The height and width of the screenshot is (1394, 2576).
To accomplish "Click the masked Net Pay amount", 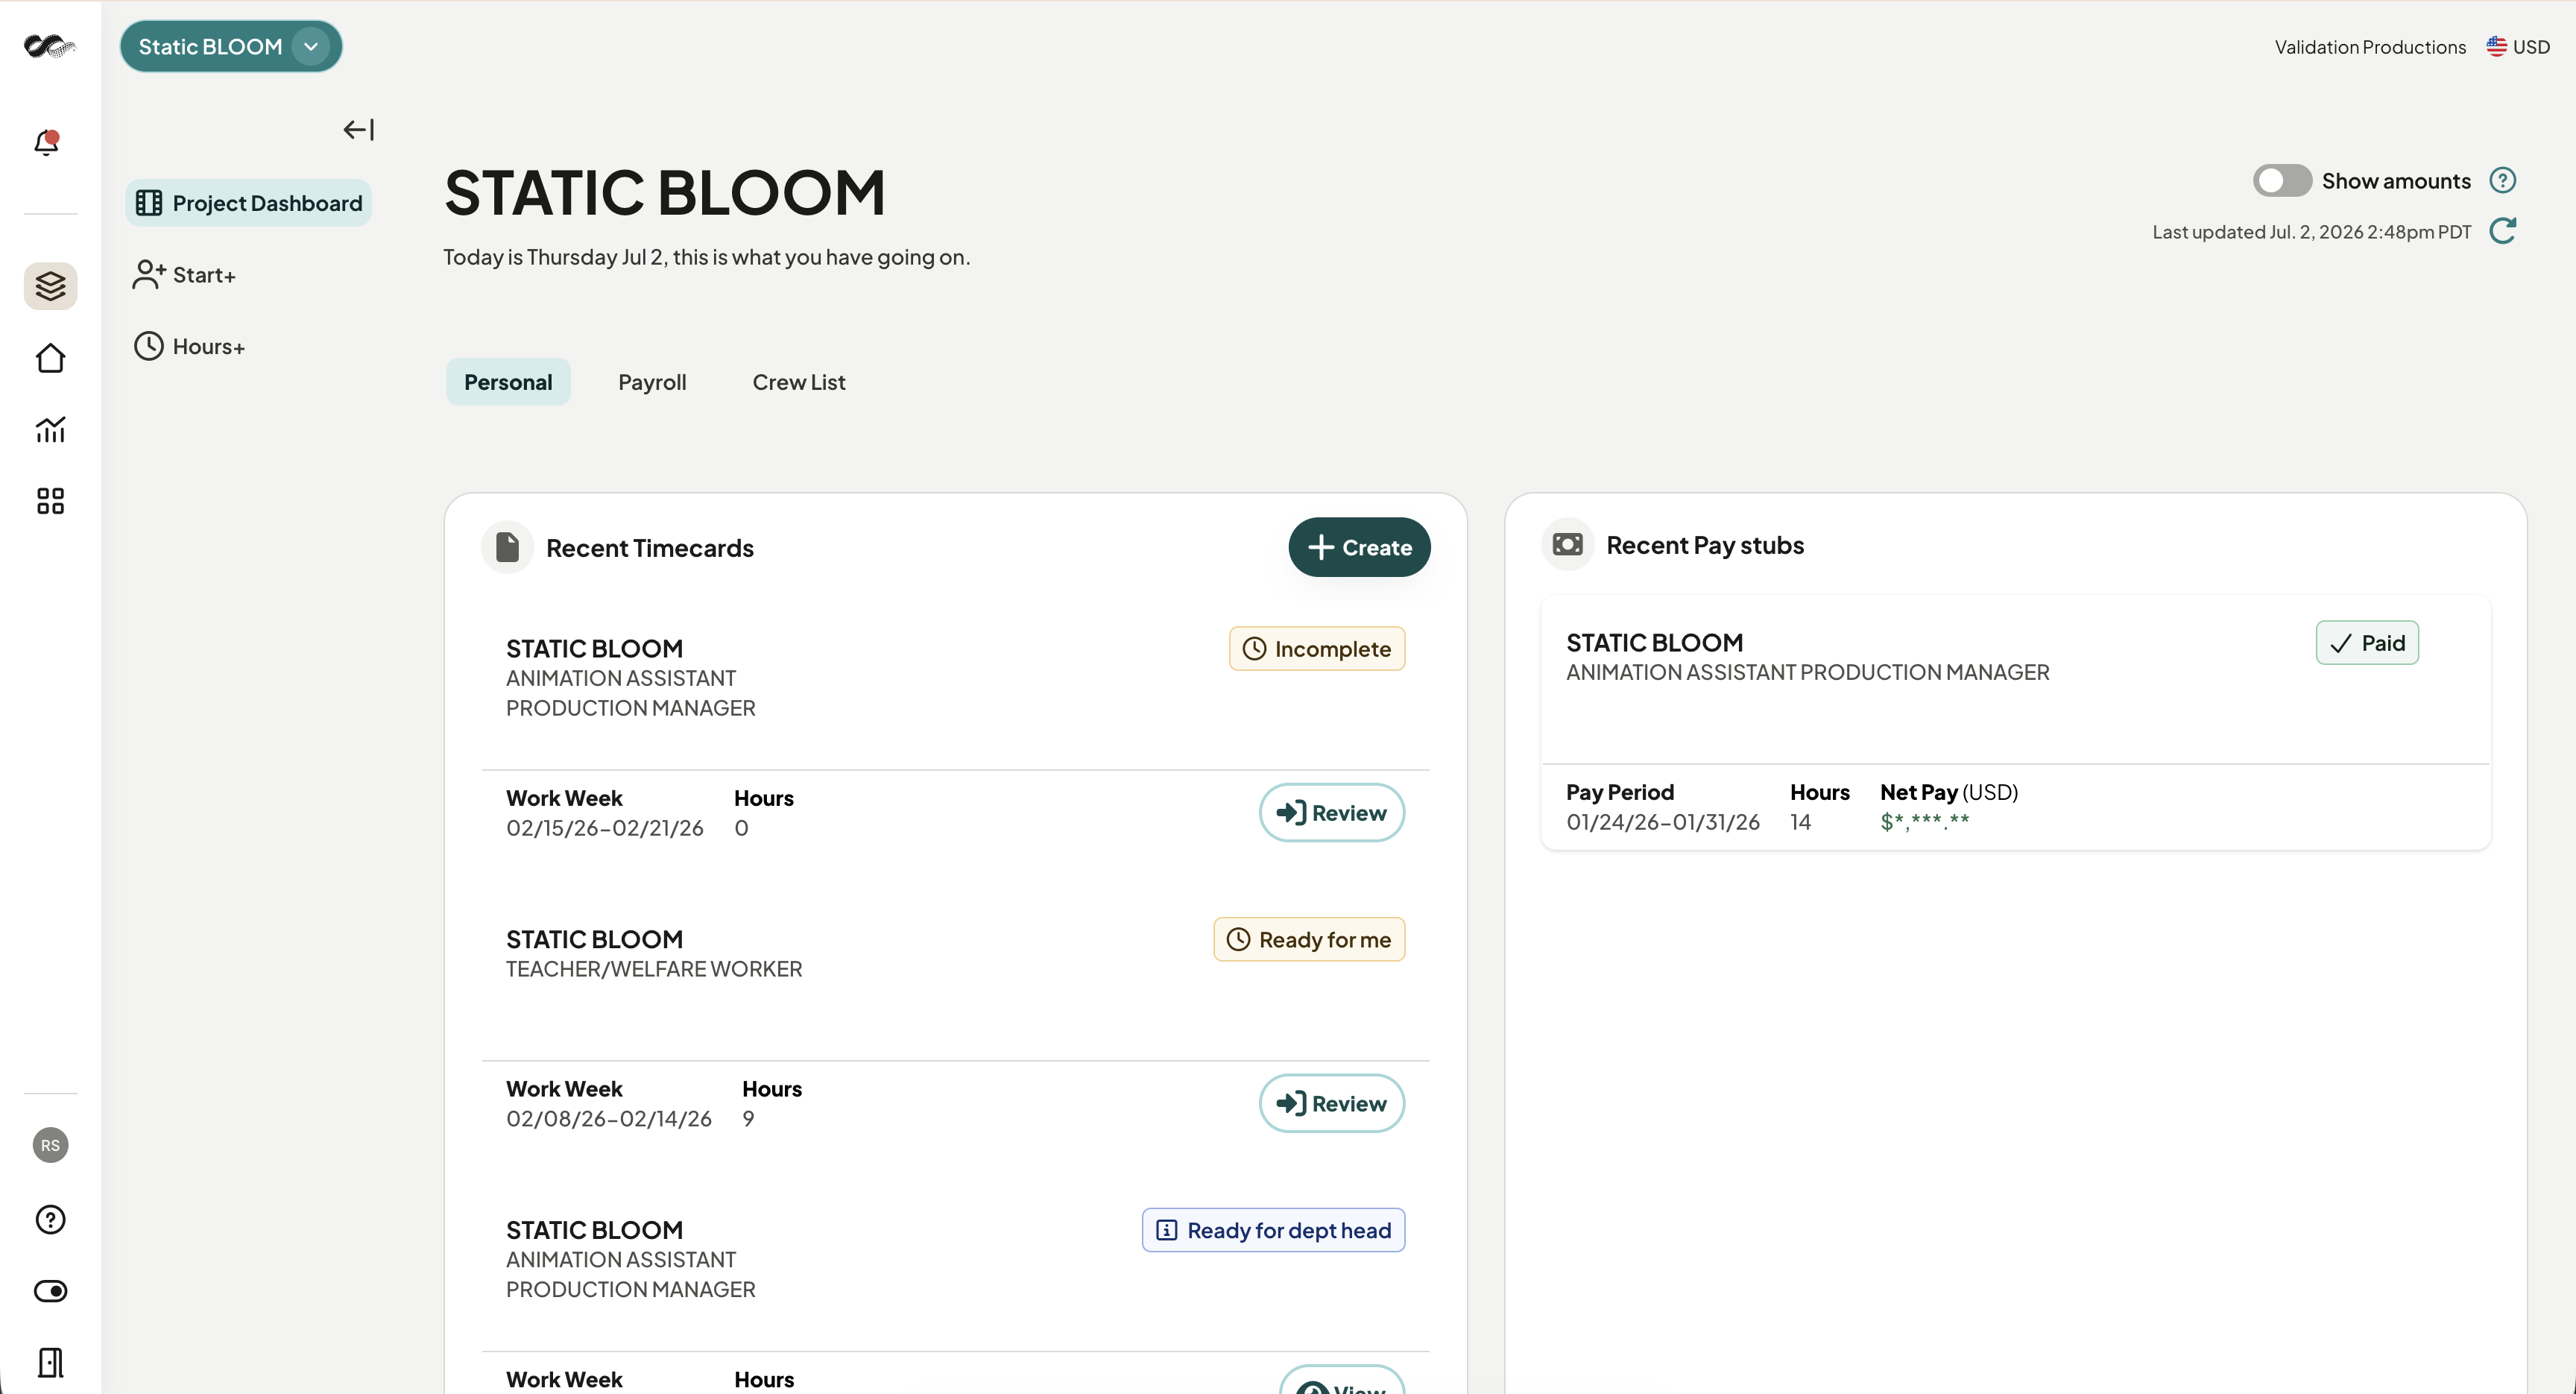I will click(x=1924, y=822).
